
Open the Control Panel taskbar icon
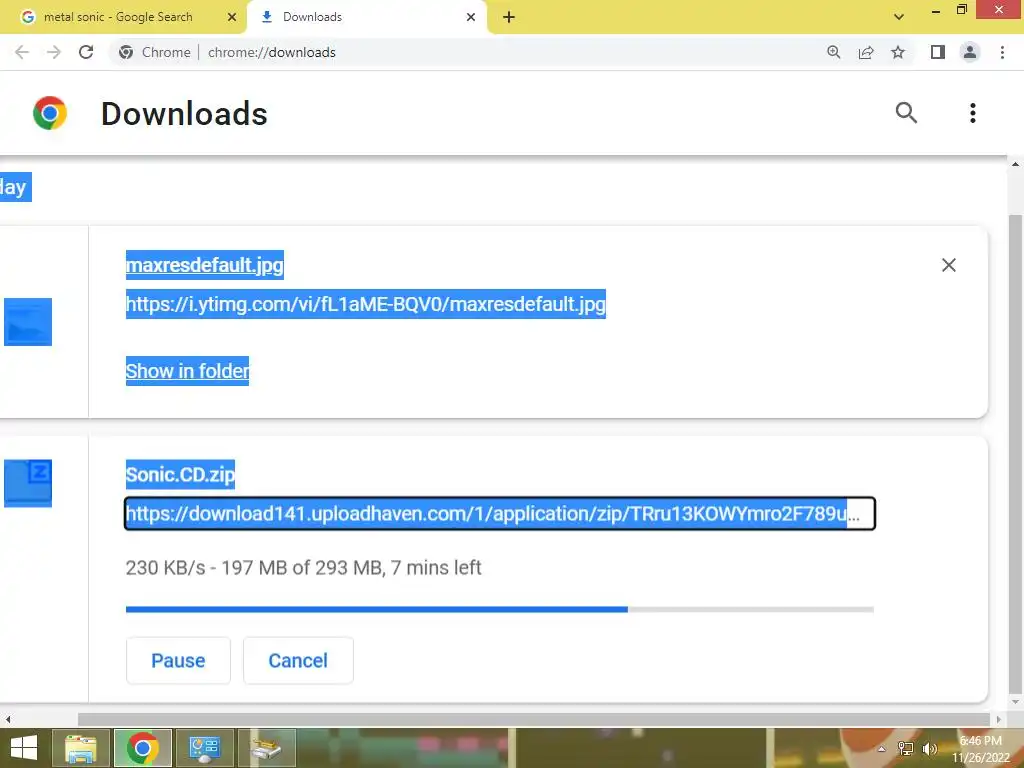pyautogui.click(x=204, y=748)
